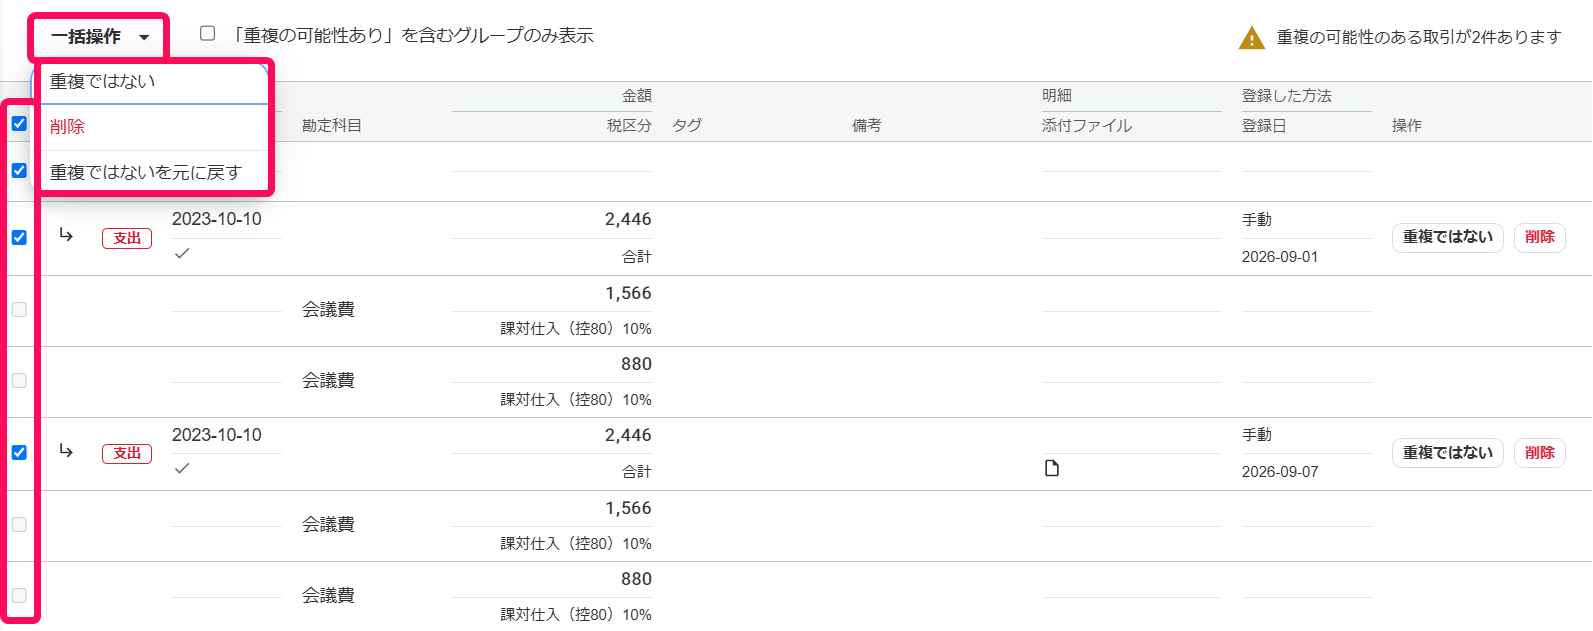Click the child arrow icon of the 2026-09-07 transaction

(66, 451)
